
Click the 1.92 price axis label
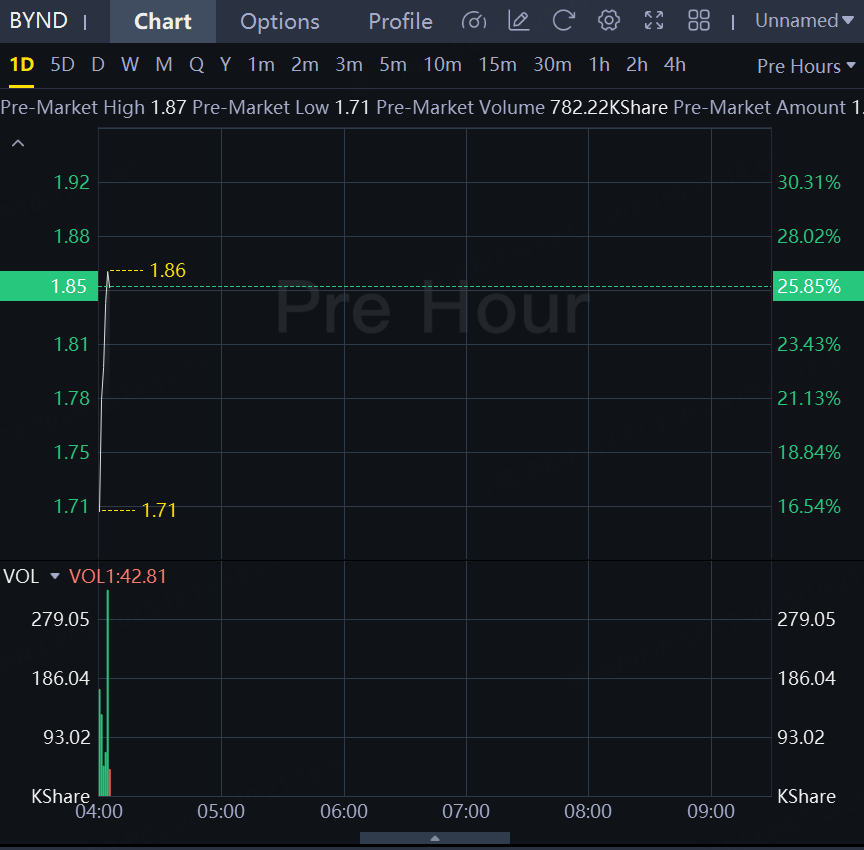(72, 182)
